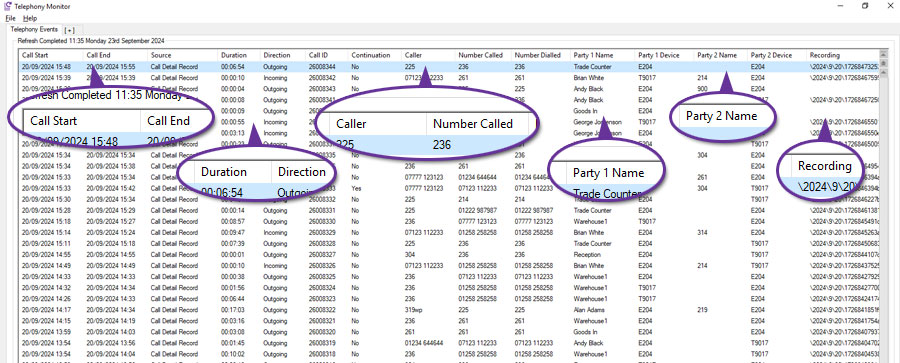
Task: Click the Telephony Monitor app icon
Action: (7, 6)
